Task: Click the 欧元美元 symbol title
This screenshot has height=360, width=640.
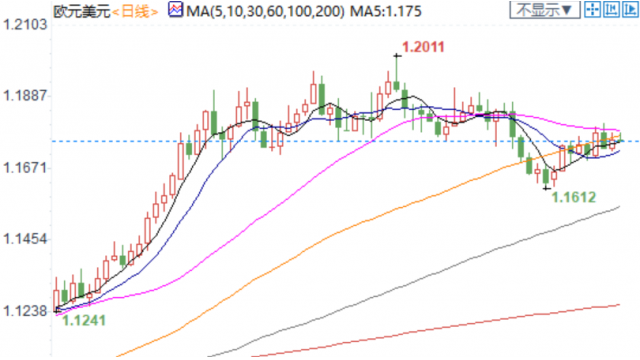Action: tap(82, 12)
